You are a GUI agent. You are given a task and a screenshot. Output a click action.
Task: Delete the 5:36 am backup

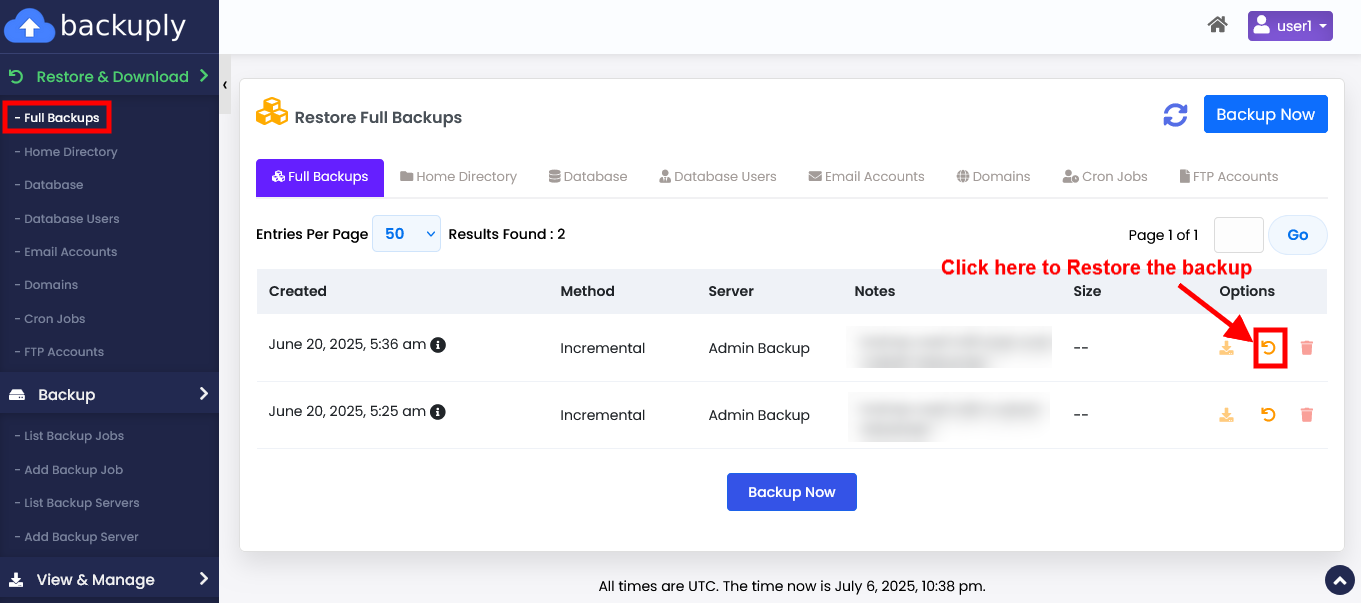pos(1306,348)
